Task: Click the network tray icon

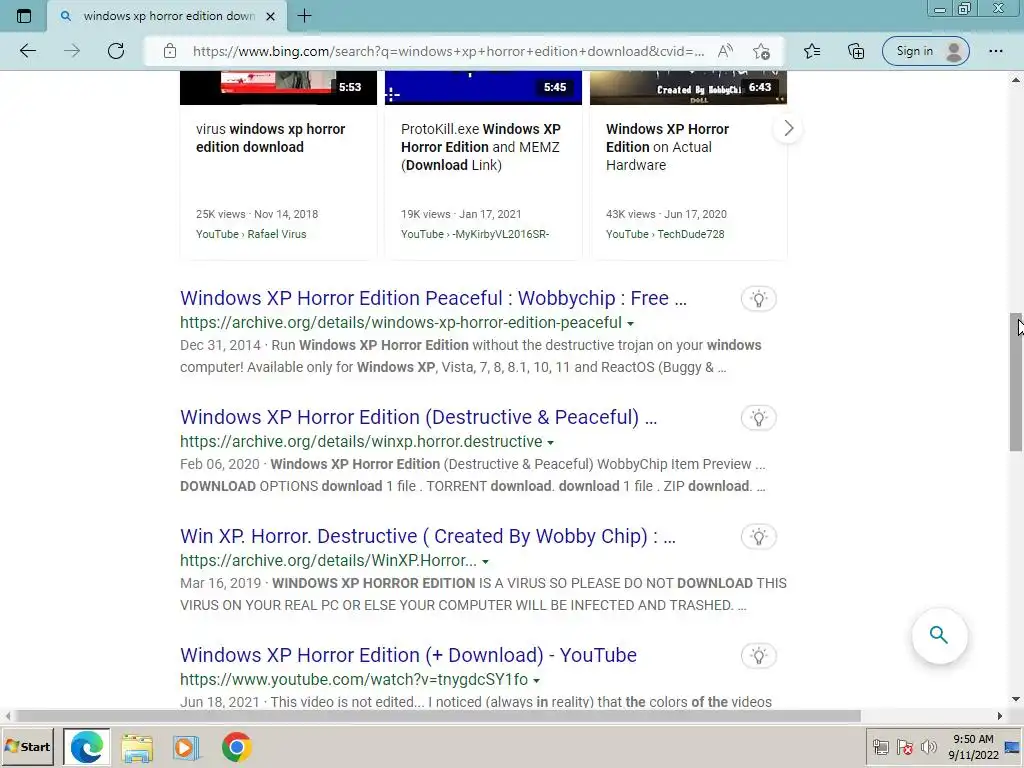Action: (880, 746)
